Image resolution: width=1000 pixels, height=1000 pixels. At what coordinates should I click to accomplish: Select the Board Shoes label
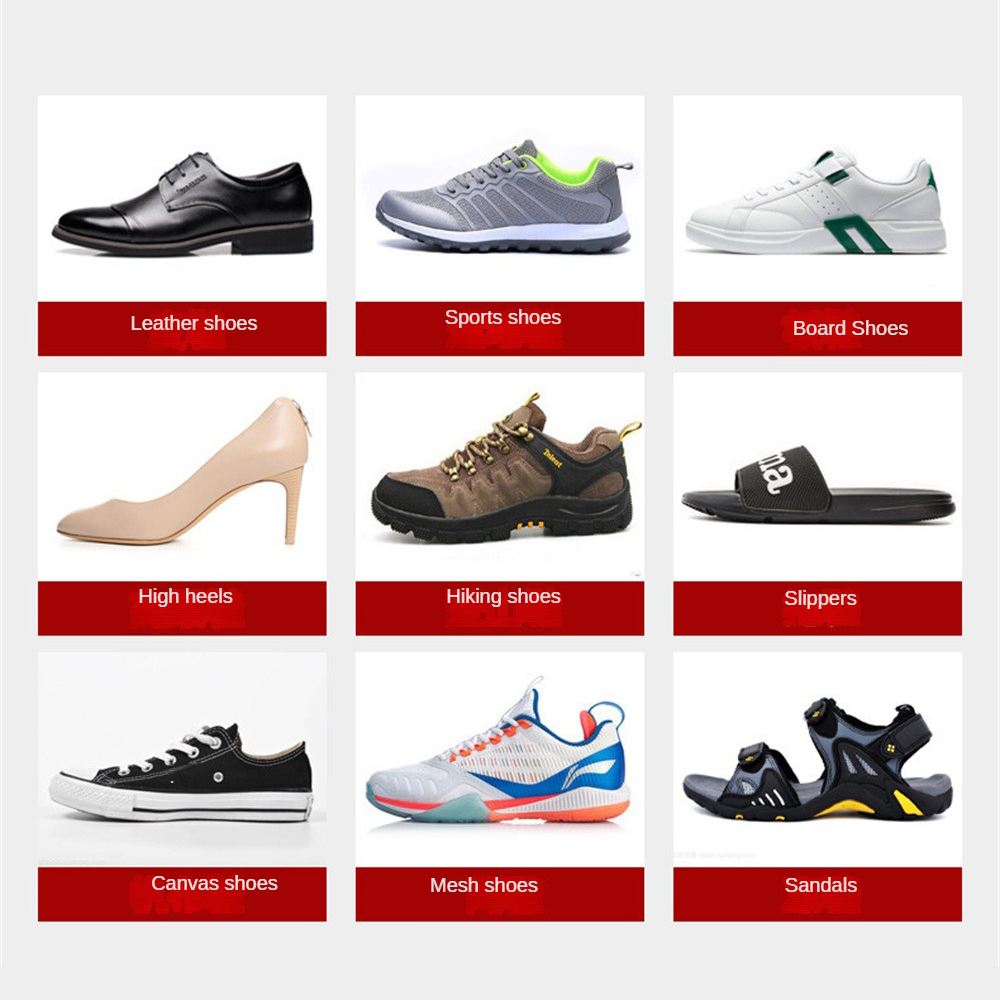pyautogui.click(x=850, y=328)
